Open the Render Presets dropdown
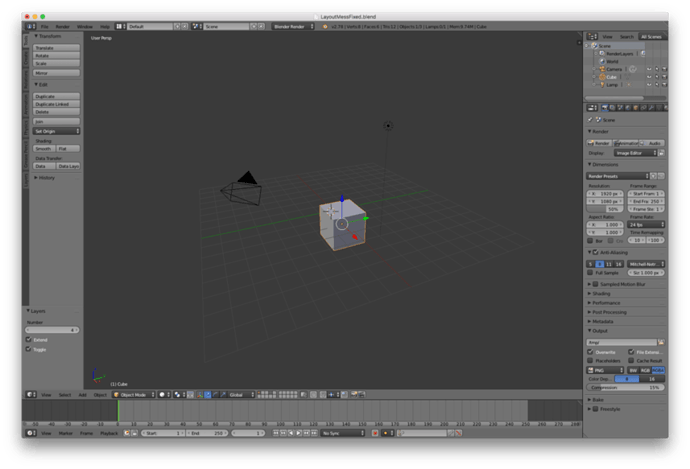 pyautogui.click(x=618, y=176)
